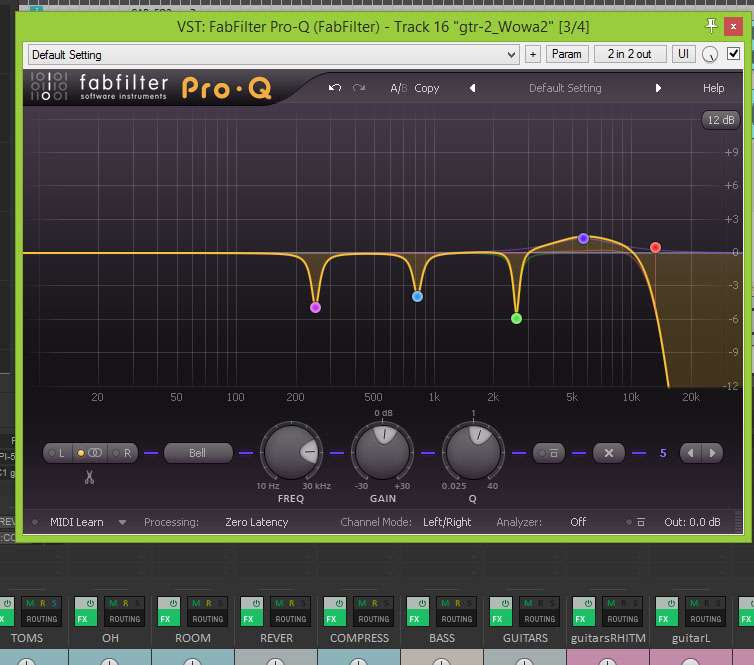Open the Bell filter shape dropdown

pos(198,453)
